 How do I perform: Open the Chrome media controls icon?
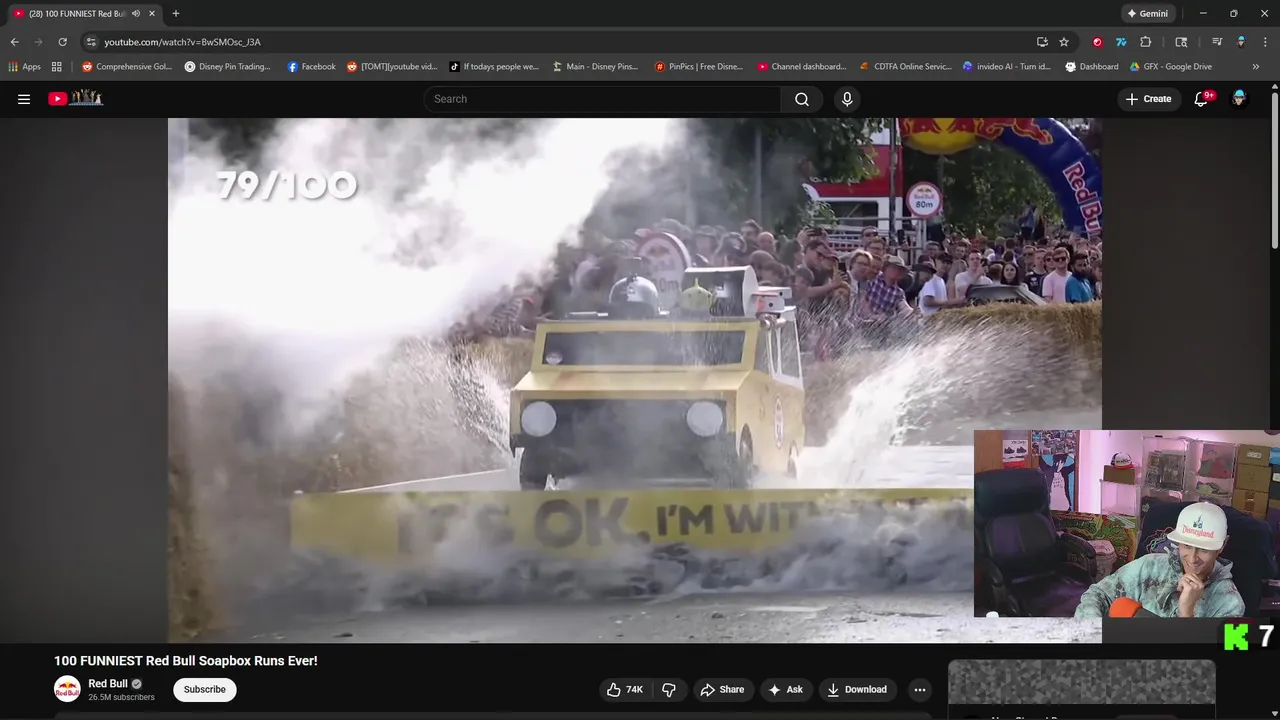[x=1217, y=42]
